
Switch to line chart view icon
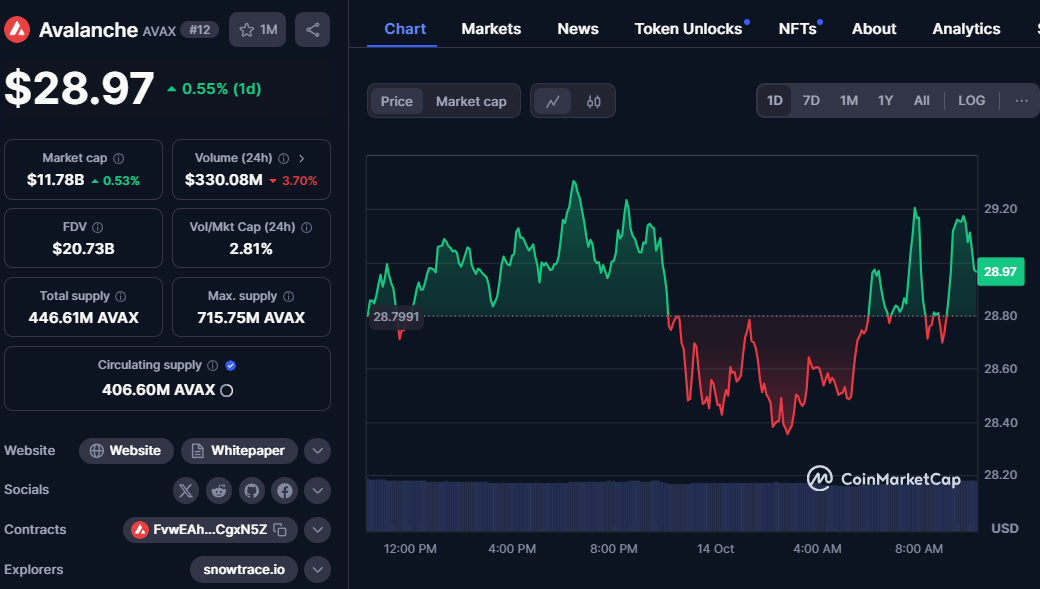click(552, 101)
